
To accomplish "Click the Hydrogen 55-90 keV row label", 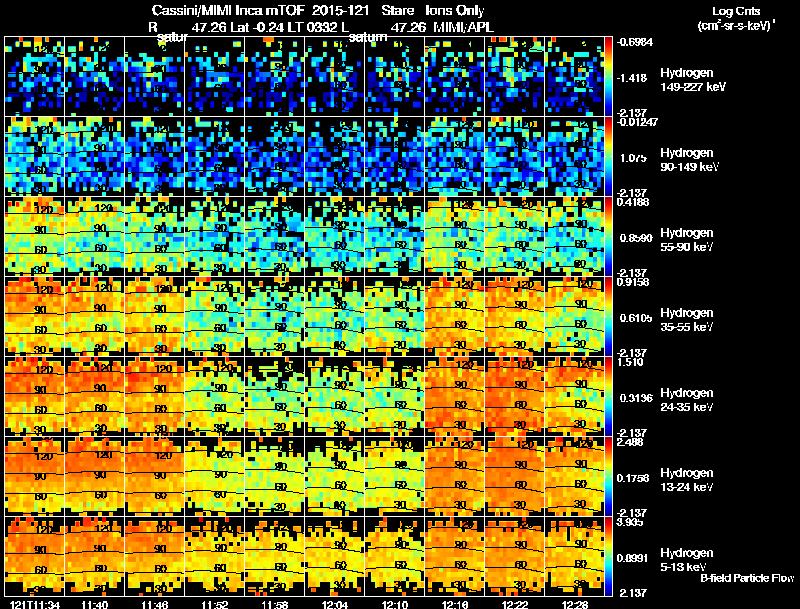I will [x=687, y=240].
